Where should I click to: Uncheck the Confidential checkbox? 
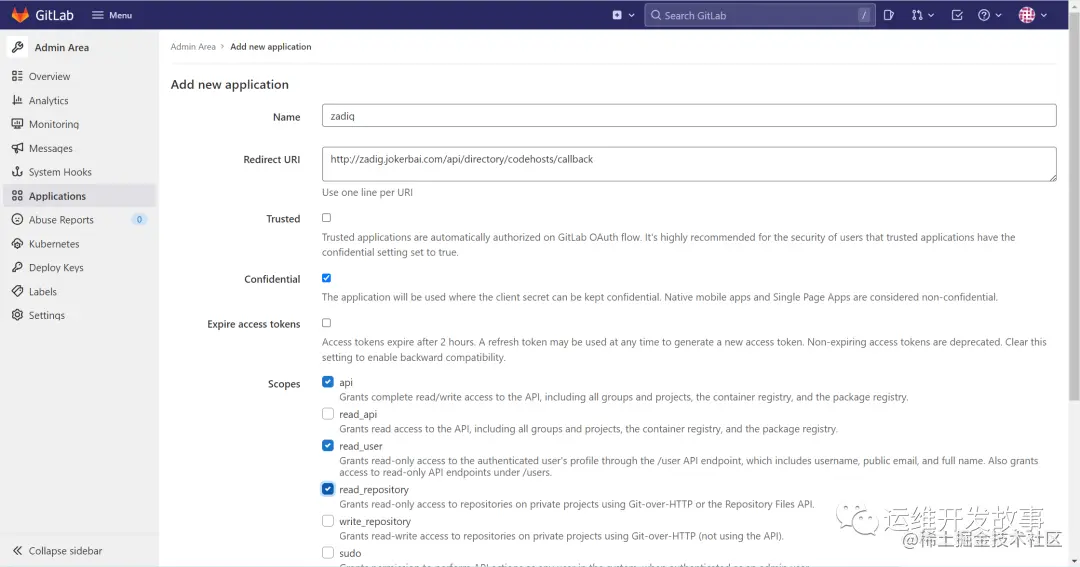(326, 278)
